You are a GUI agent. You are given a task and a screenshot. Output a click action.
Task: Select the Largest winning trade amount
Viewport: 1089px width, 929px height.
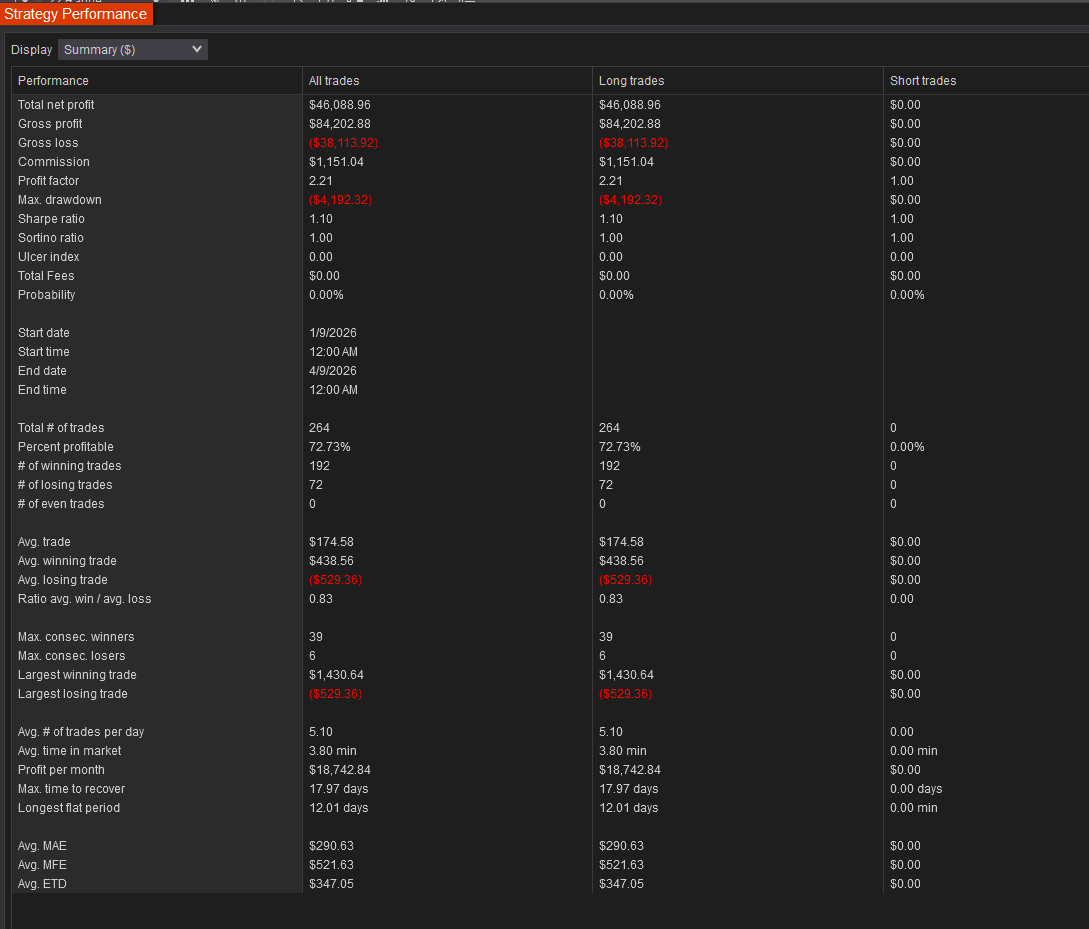tap(337, 674)
